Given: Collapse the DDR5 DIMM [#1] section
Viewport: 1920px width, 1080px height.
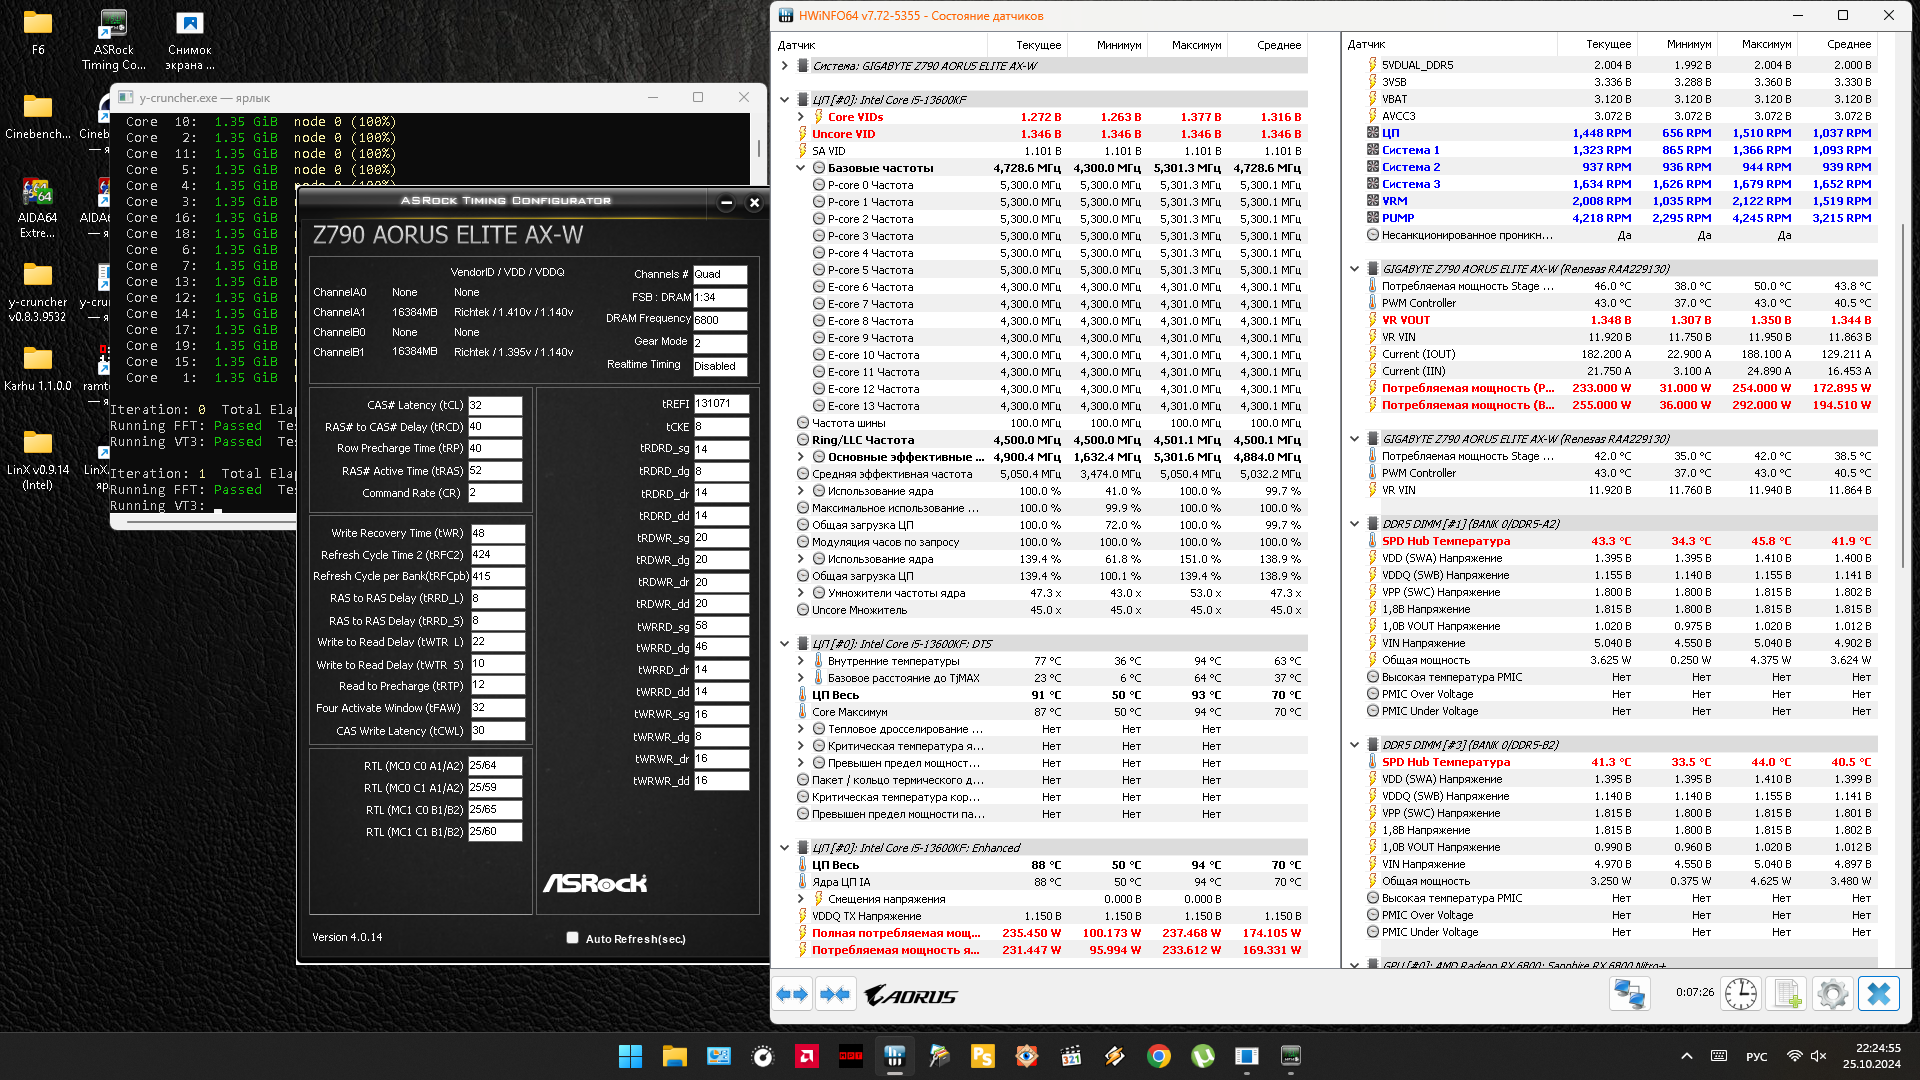Looking at the screenshot, I should [1354, 524].
